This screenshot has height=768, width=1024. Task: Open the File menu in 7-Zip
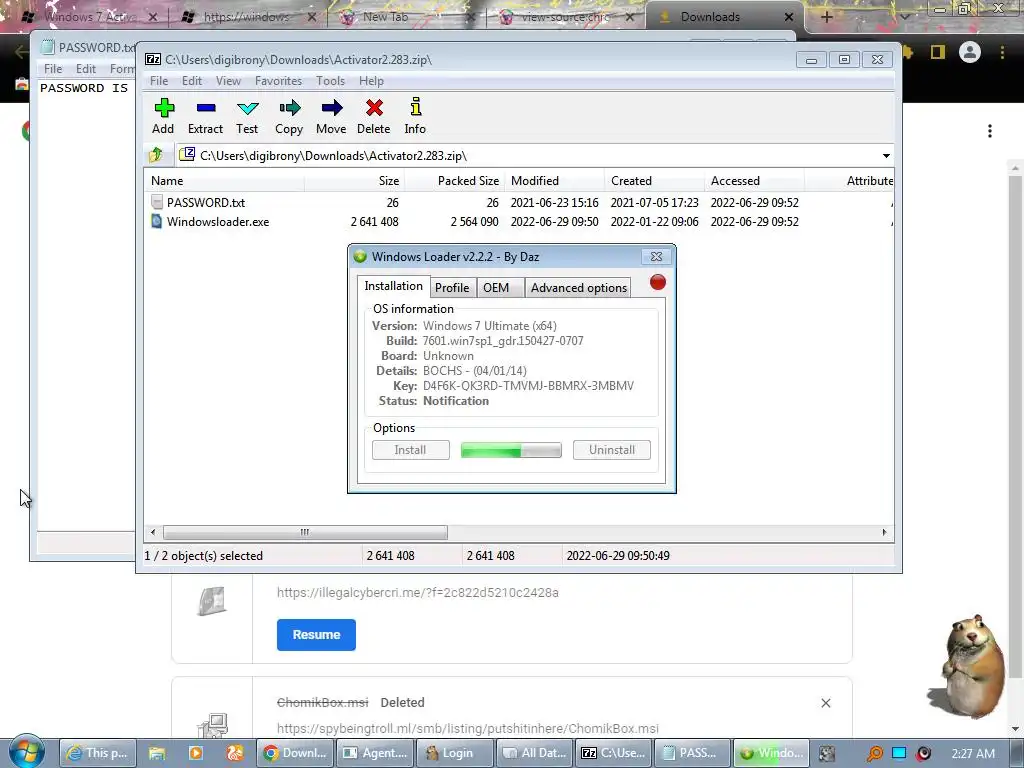(159, 81)
